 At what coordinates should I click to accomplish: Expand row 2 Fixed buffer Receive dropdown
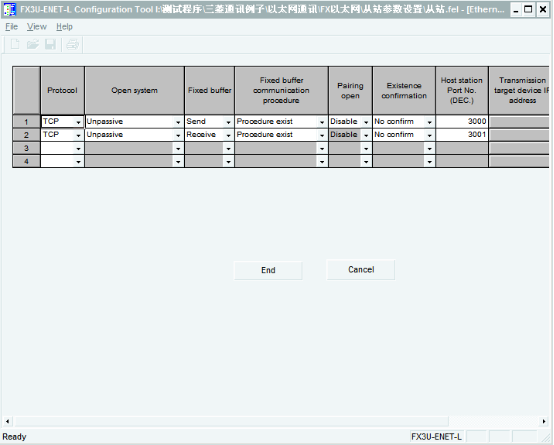pyautogui.click(x=229, y=135)
